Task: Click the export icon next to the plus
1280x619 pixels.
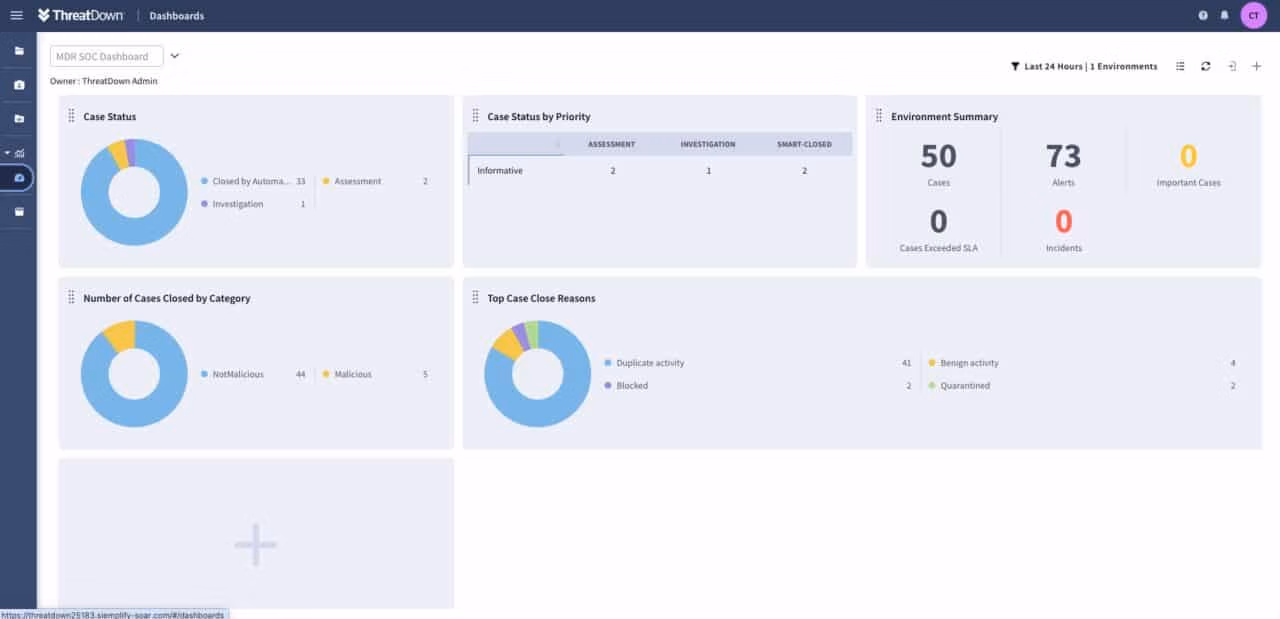Action: tap(1232, 66)
